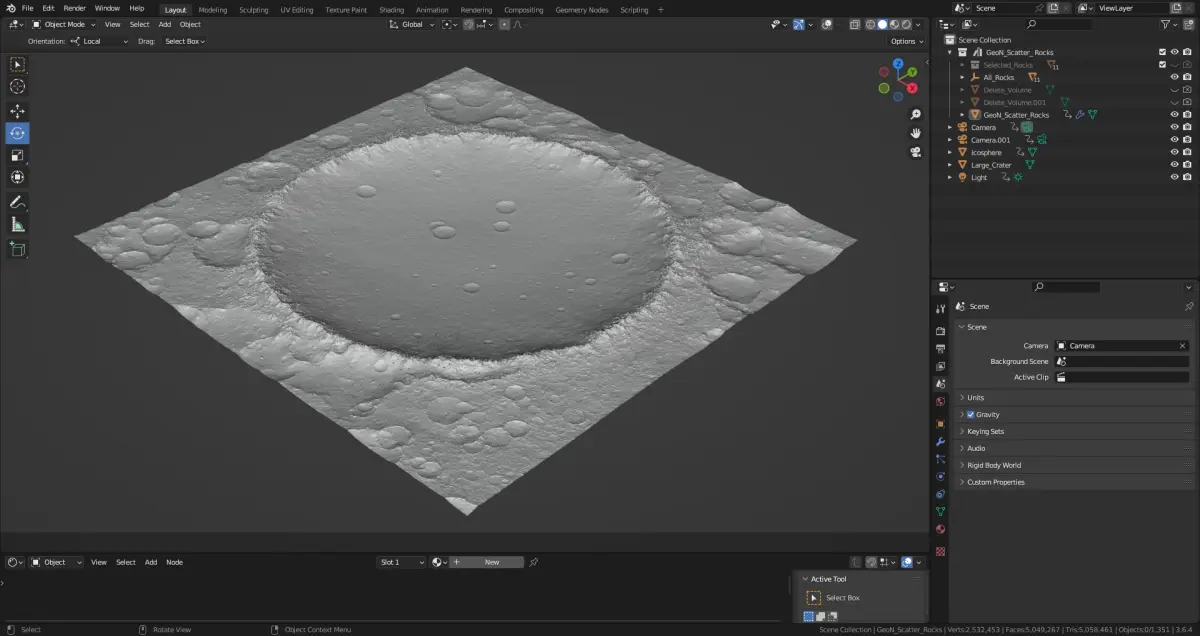Toggle visibility of the Light object
The height and width of the screenshot is (636, 1200).
[1174, 177]
